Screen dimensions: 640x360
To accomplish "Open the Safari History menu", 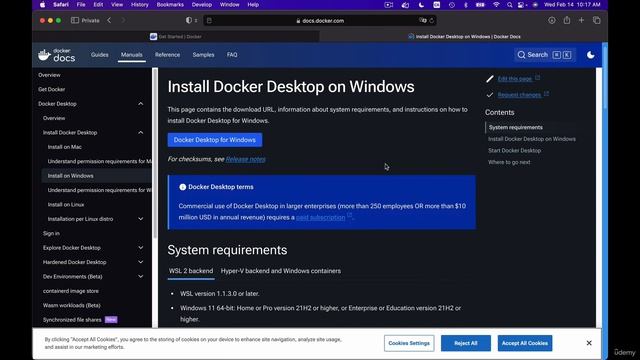I will coord(140,5).
